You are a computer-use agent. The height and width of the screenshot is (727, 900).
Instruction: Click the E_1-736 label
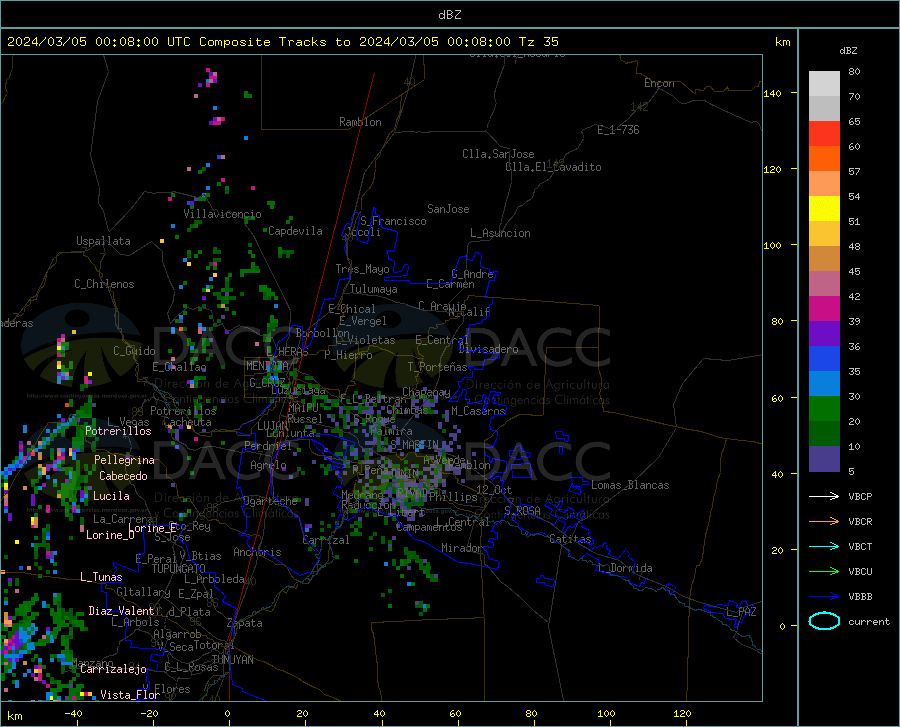tap(618, 130)
